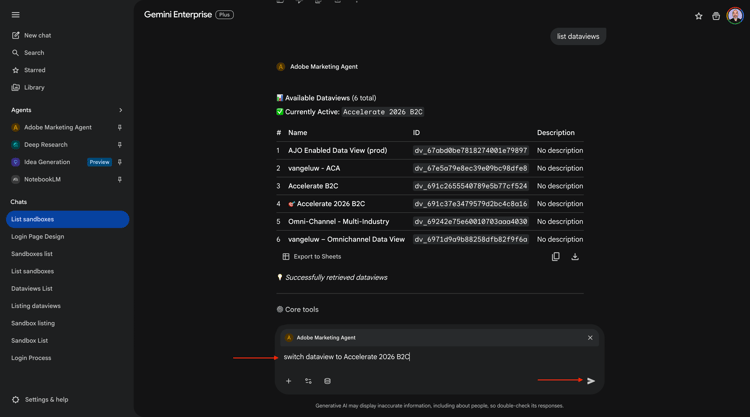Open the gift icon in header
Image resolution: width=750 pixels, height=417 pixels.
[716, 16]
